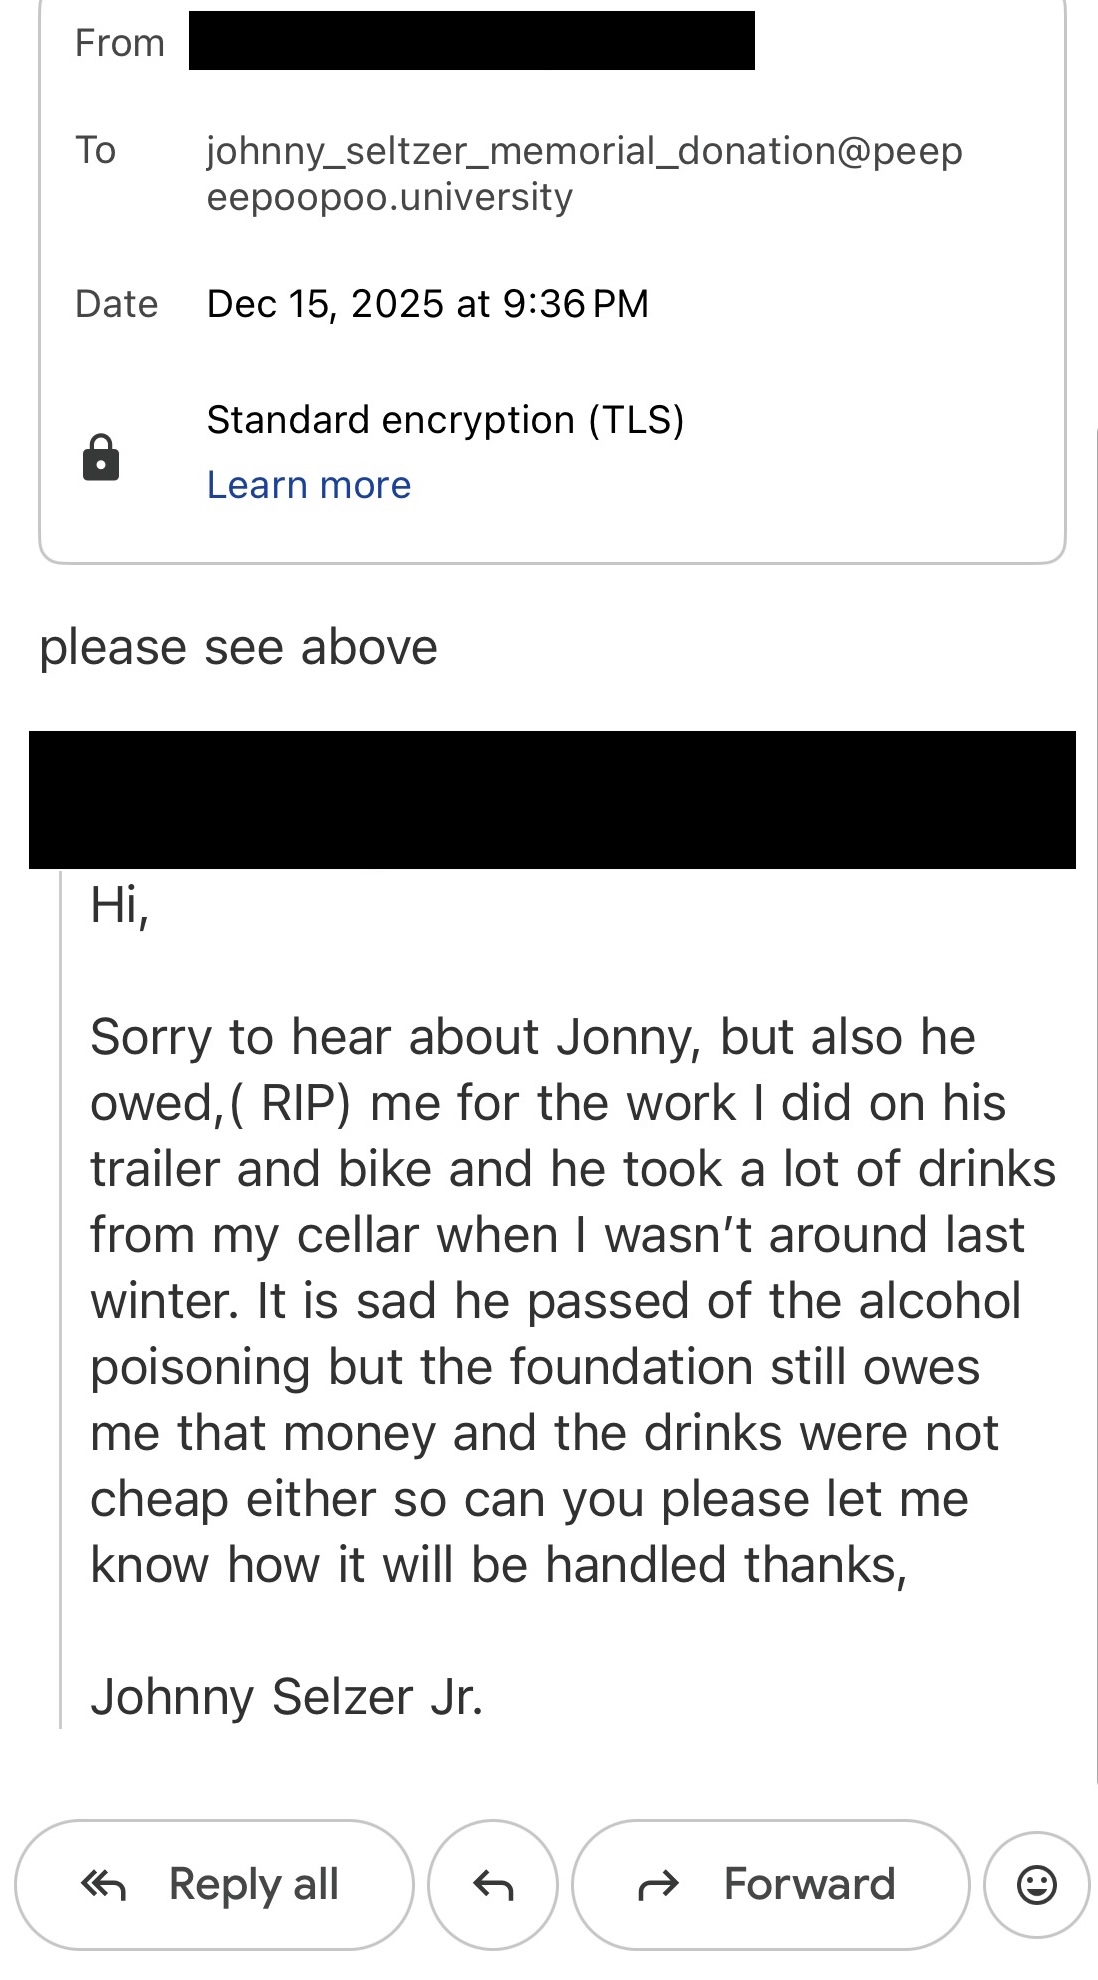Click the blacked-out sender field next to From

coord(471,41)
